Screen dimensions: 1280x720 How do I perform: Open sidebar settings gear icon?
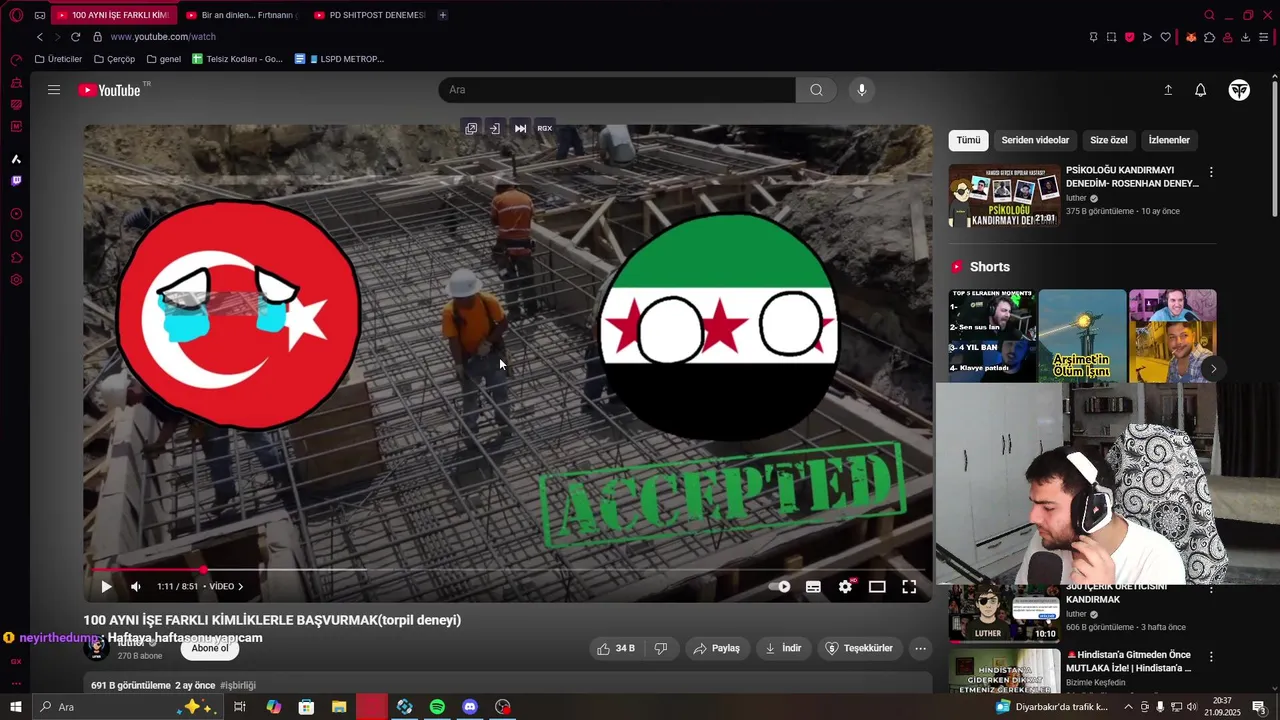[16, 280]
